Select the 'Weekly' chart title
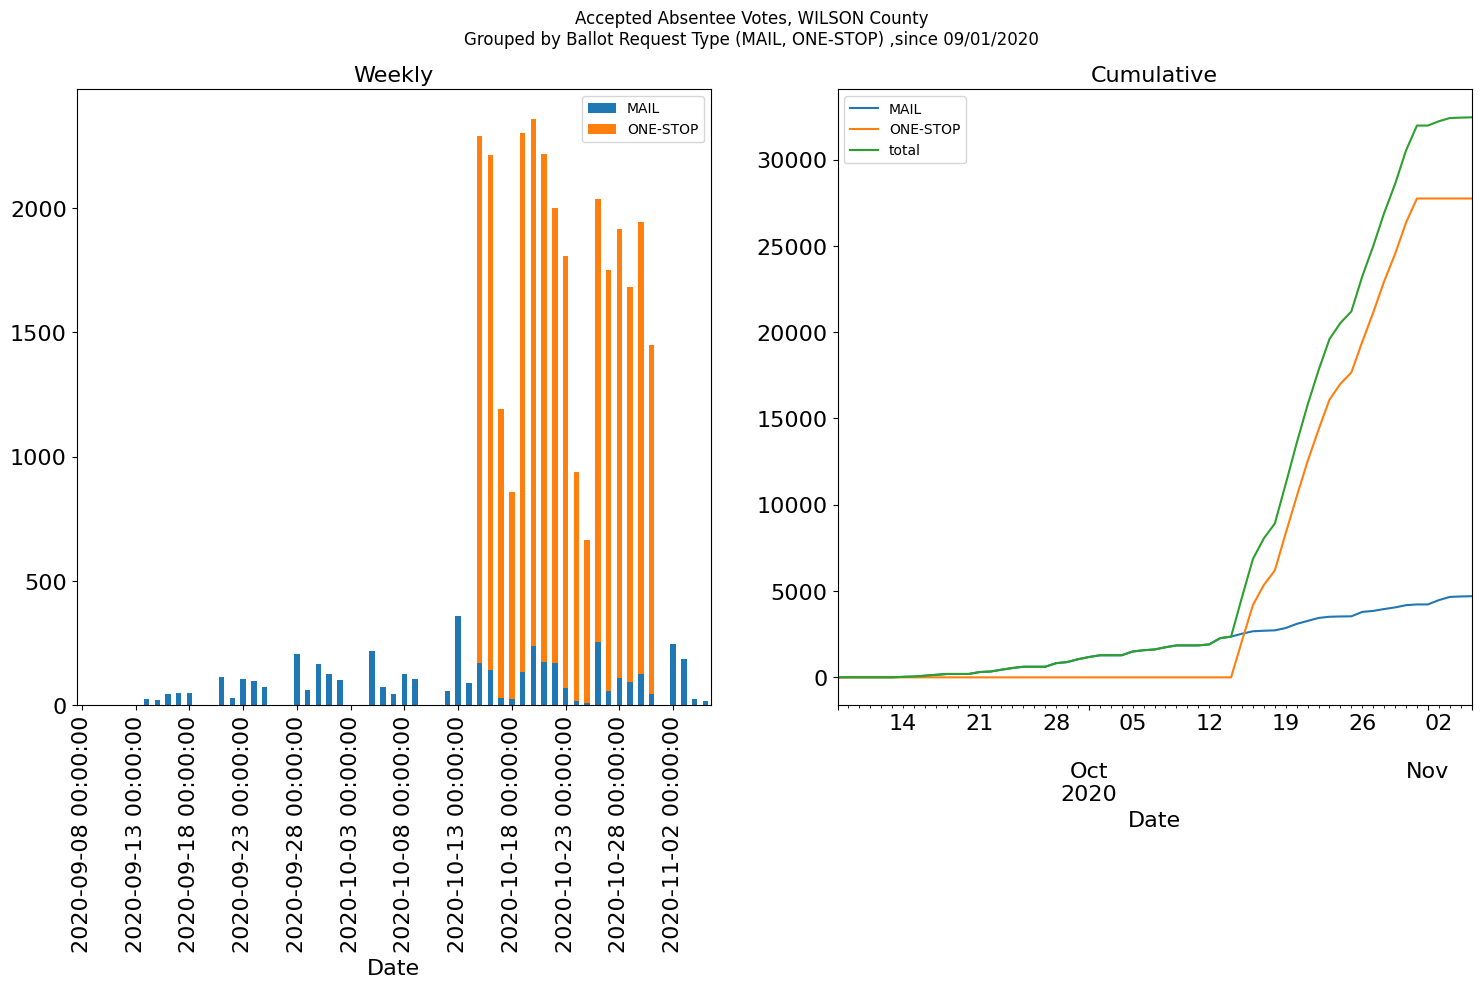 tap(393, 75)
